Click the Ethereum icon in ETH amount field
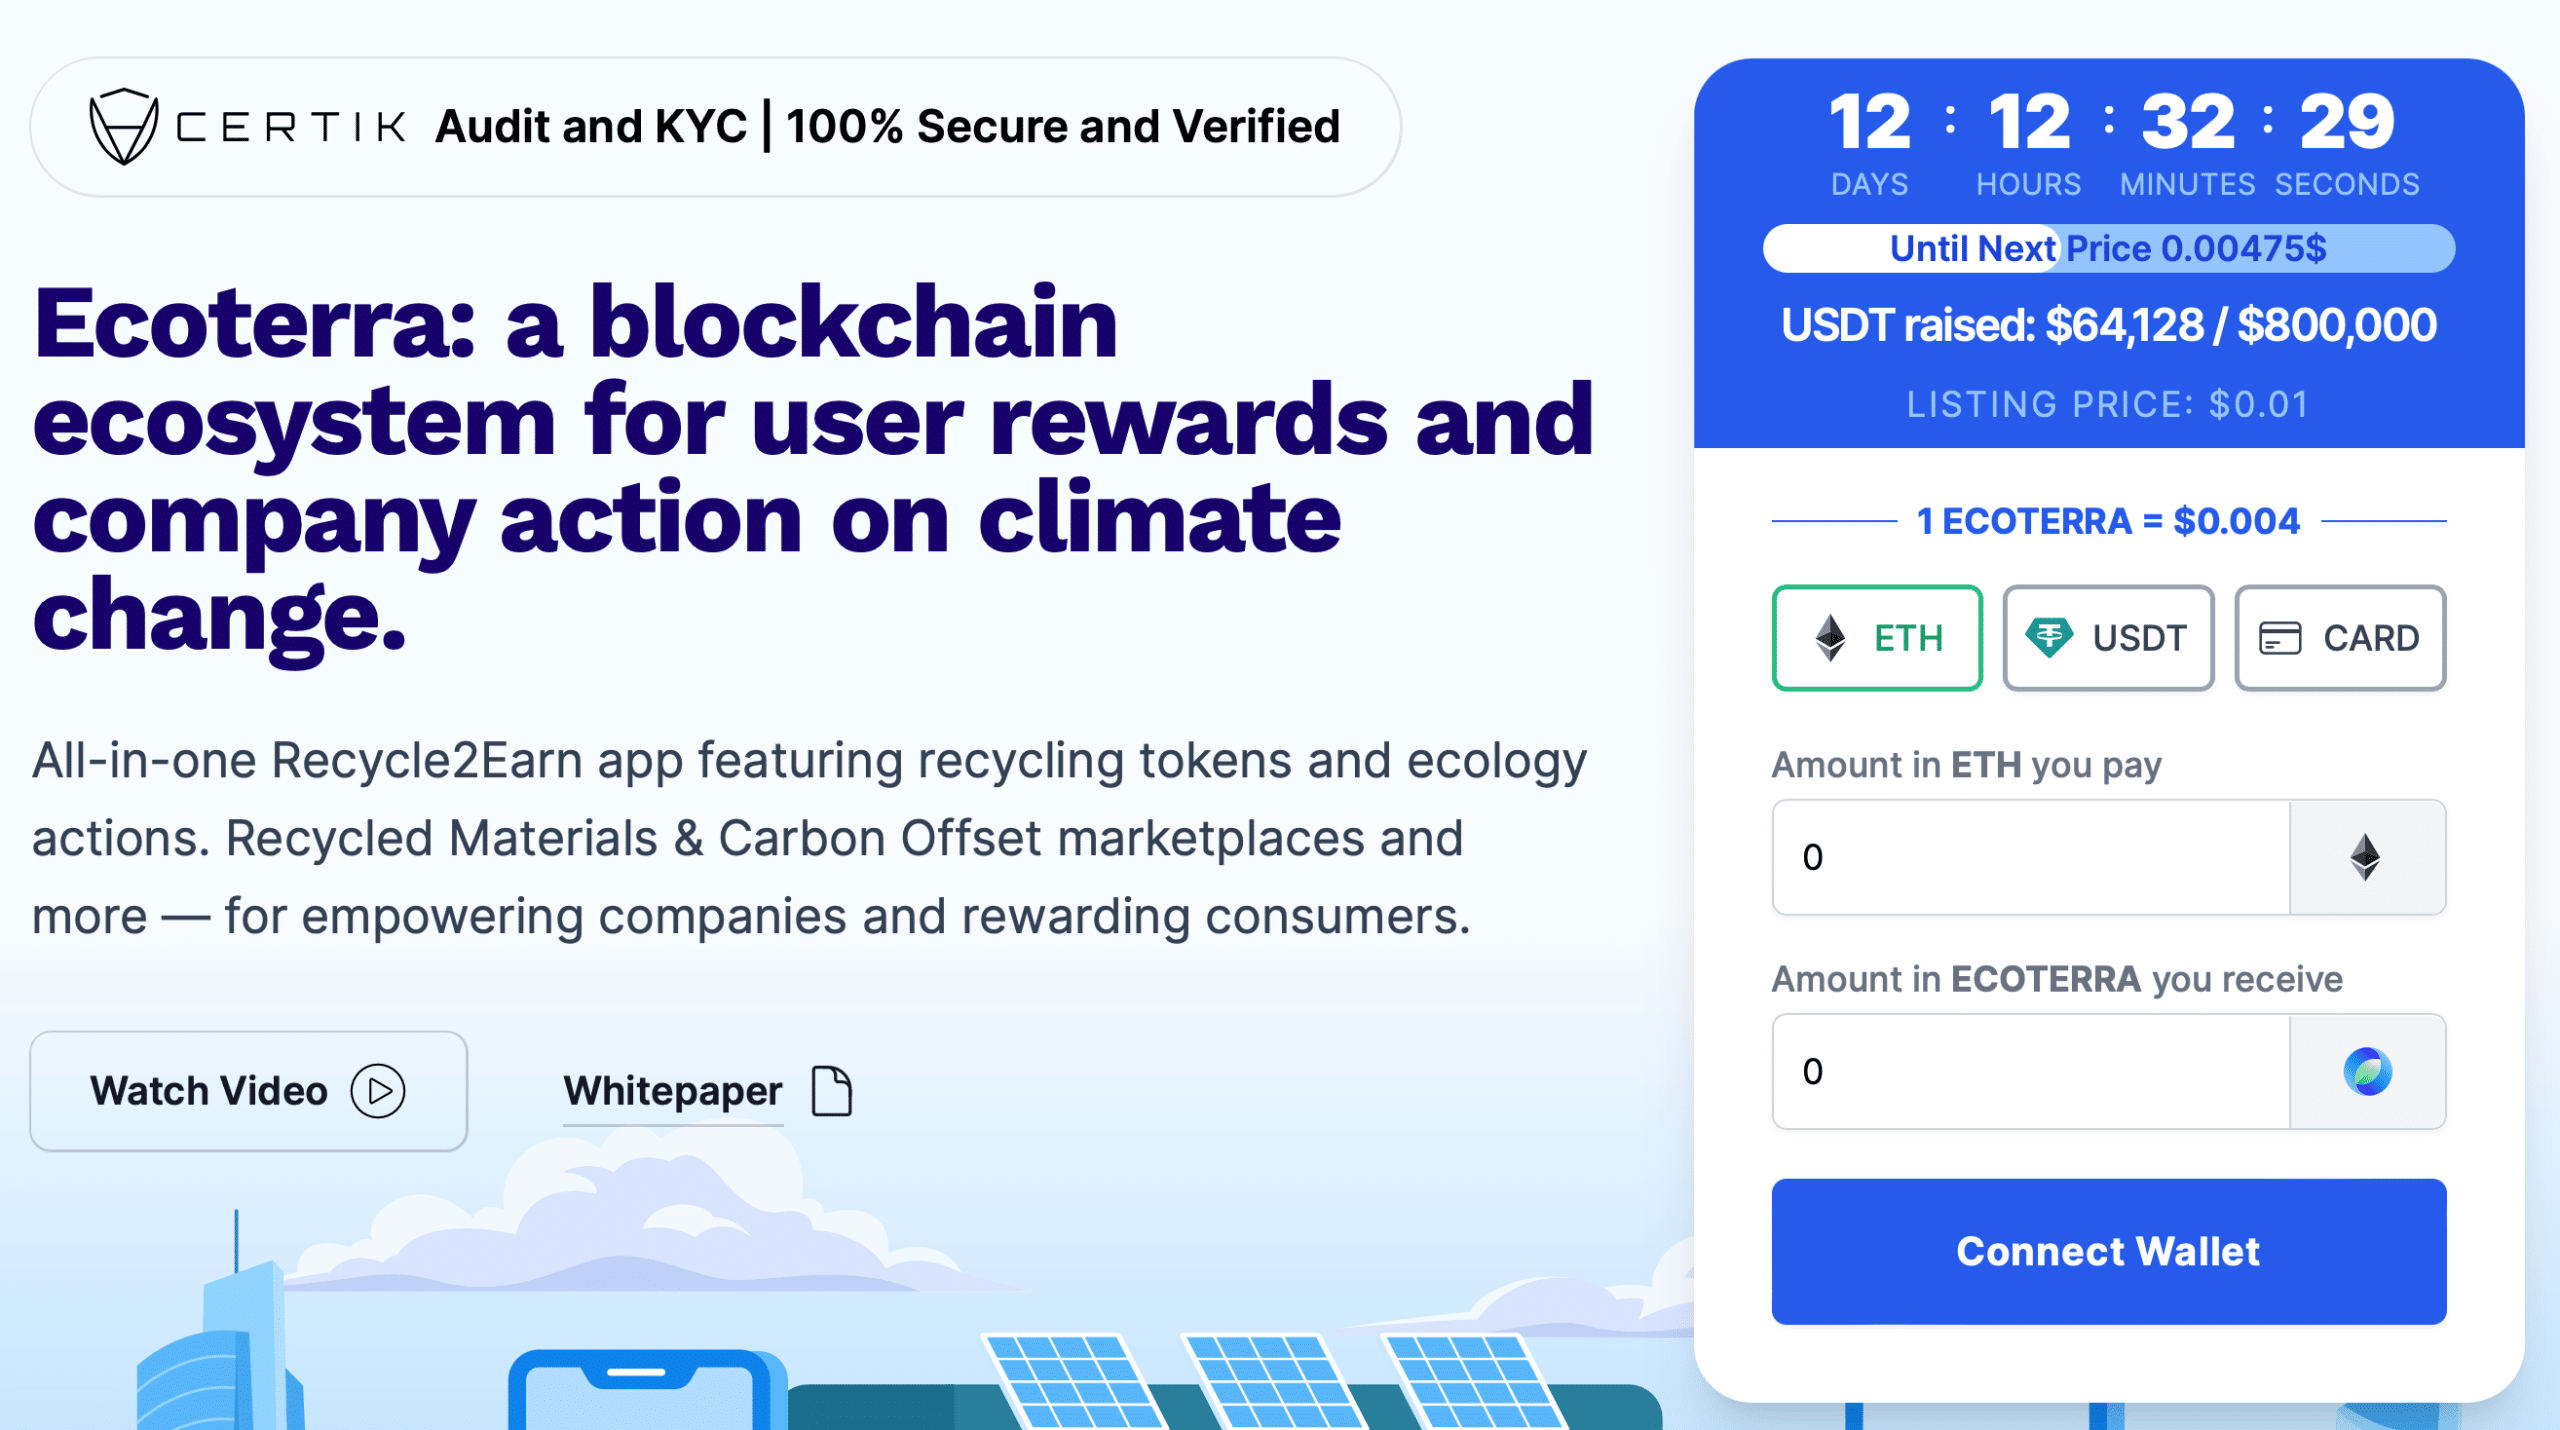Viewport: 2560px width, 1430px height. 2366,857
